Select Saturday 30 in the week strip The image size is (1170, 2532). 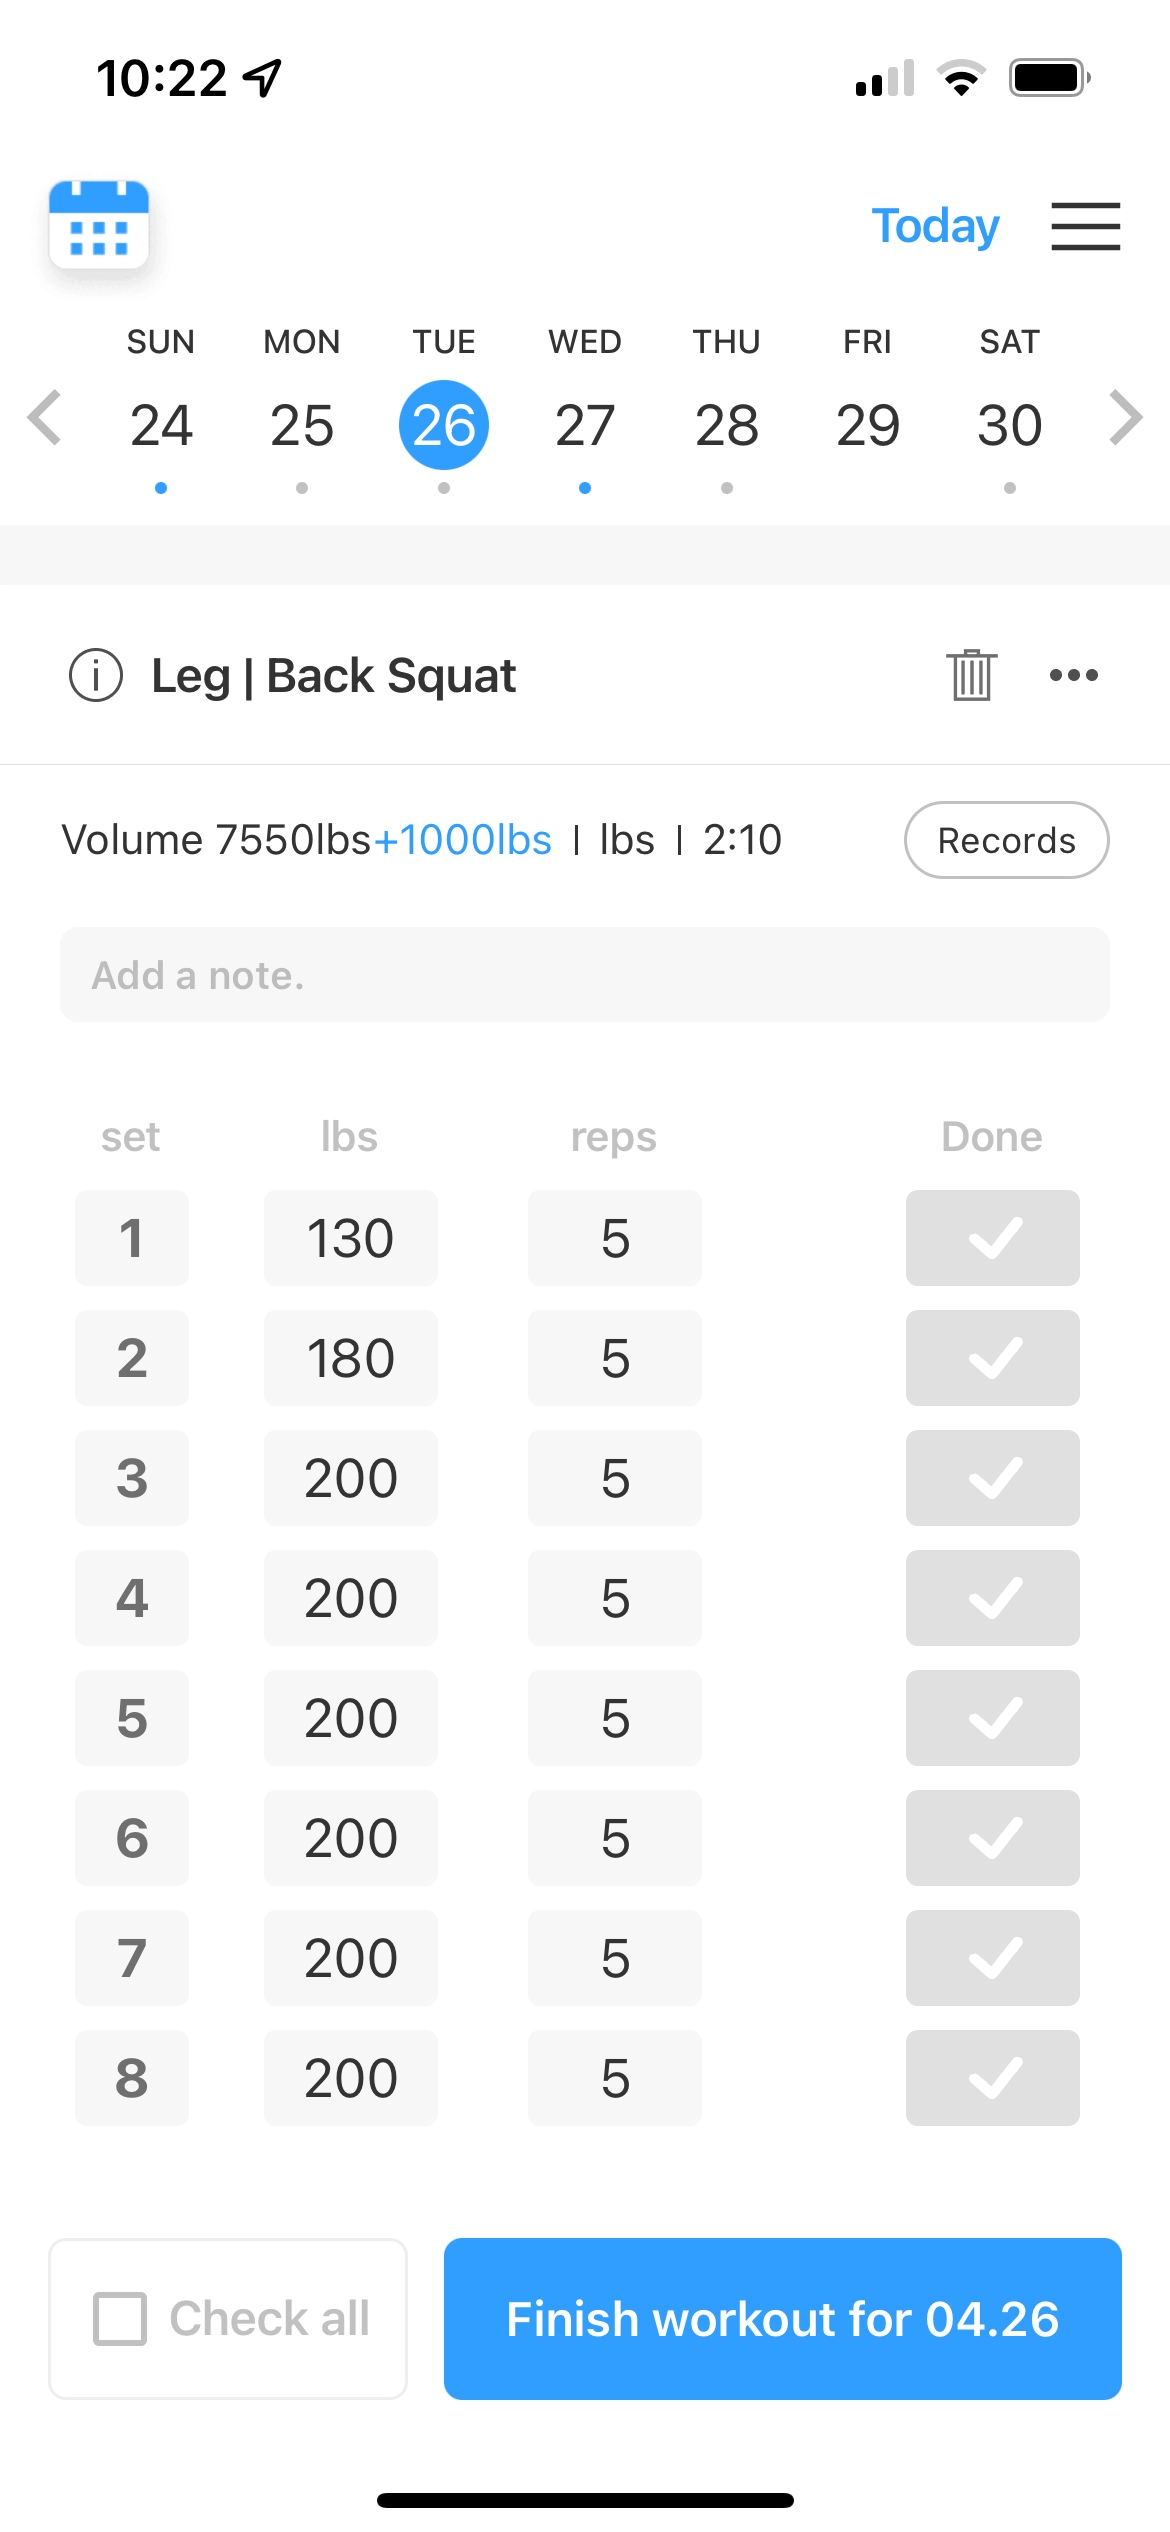[1009, 425]
